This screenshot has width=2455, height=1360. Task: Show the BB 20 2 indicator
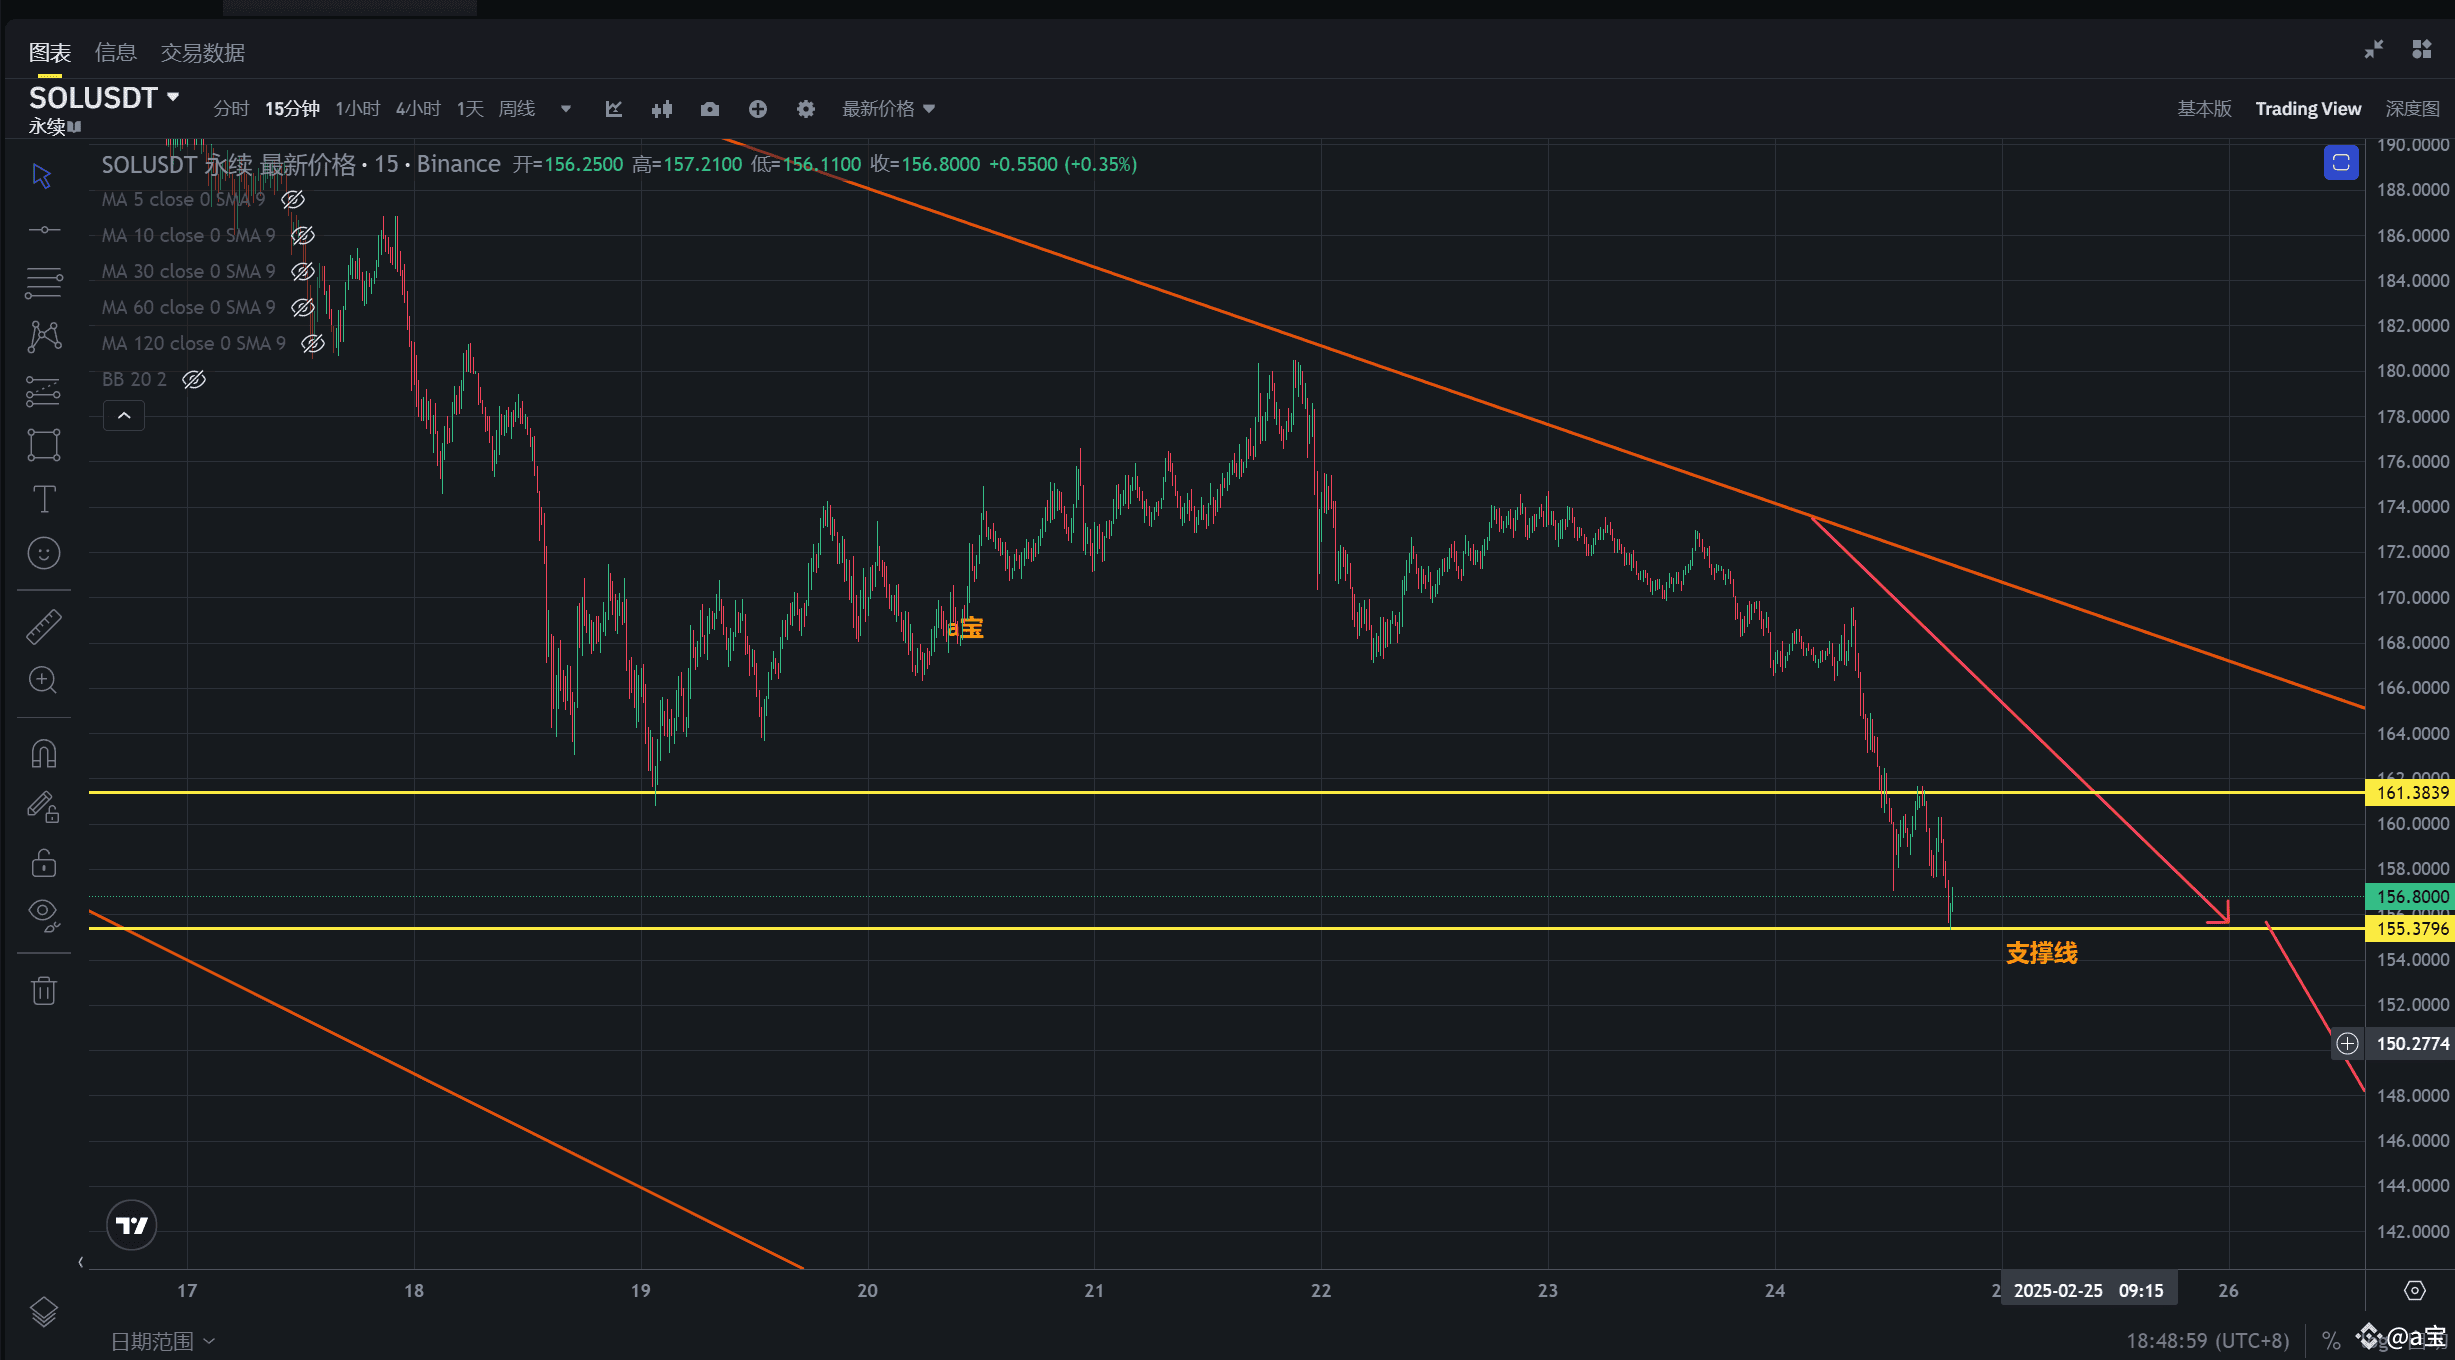click(x=194, y=380)
